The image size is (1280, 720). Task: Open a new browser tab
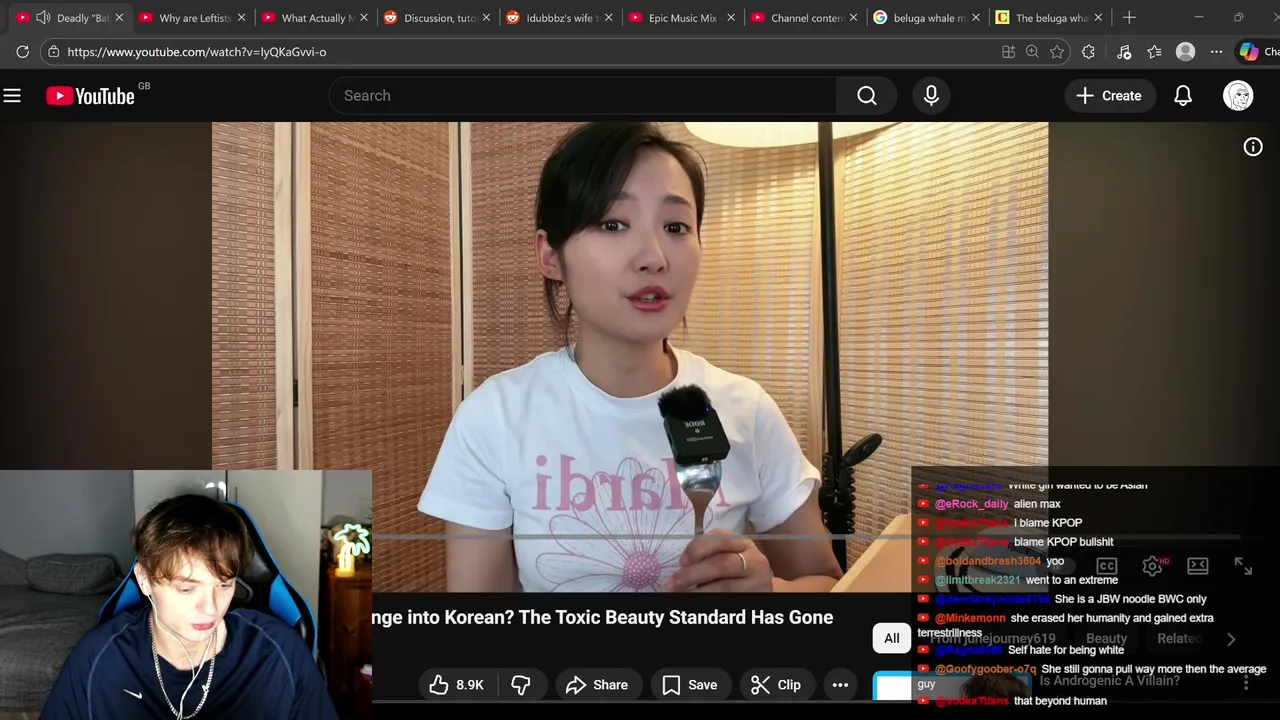(1129, 17)
